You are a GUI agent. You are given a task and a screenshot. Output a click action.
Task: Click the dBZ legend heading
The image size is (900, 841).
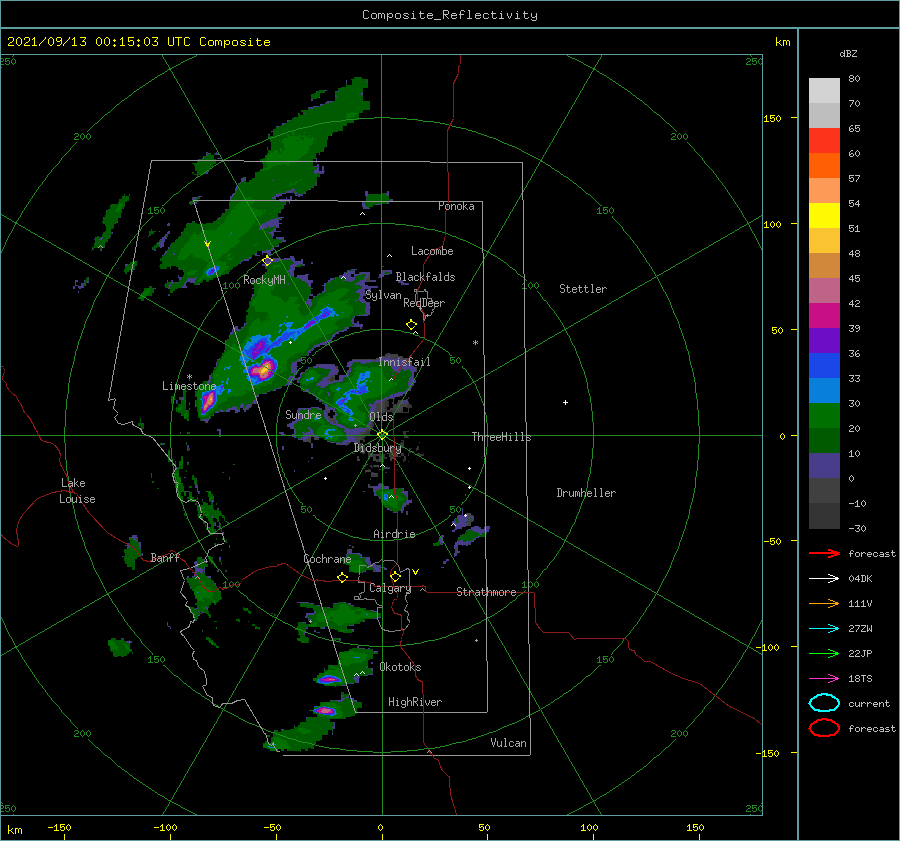(x=848, y=54)
